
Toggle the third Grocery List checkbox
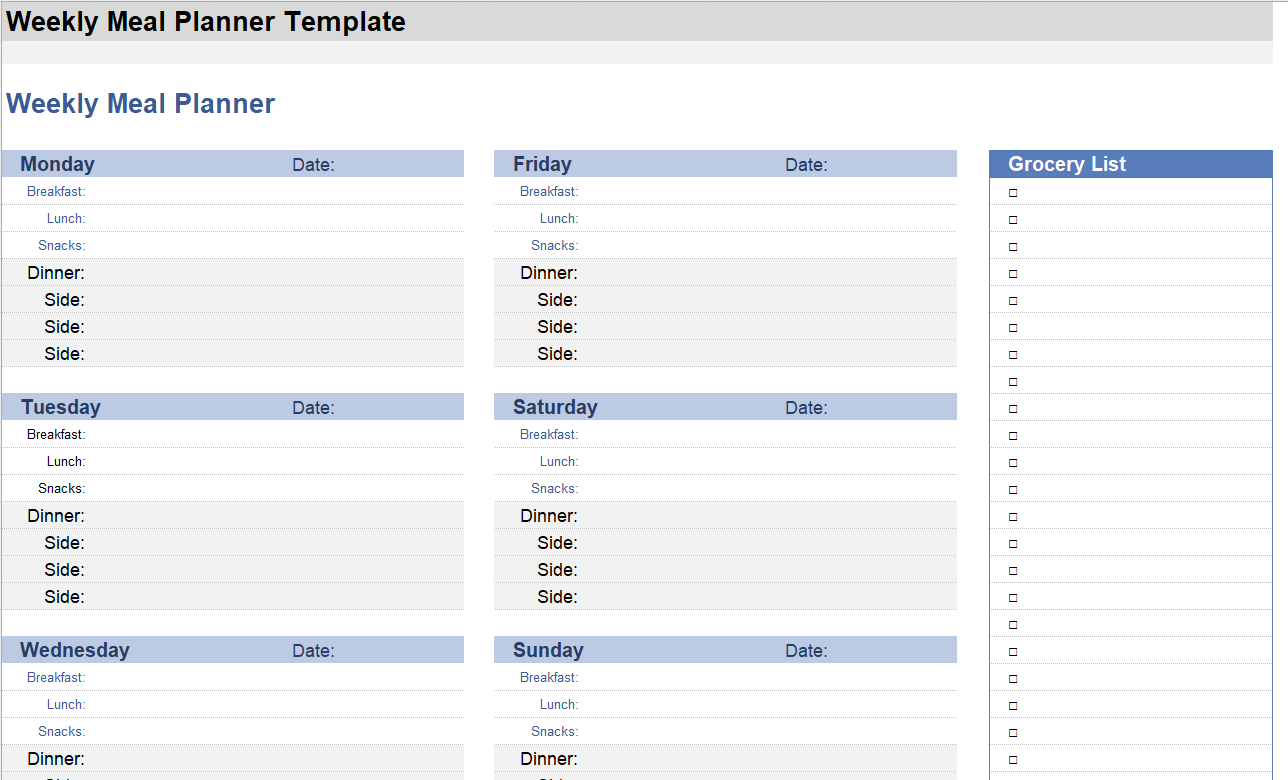coord(1013,246)
